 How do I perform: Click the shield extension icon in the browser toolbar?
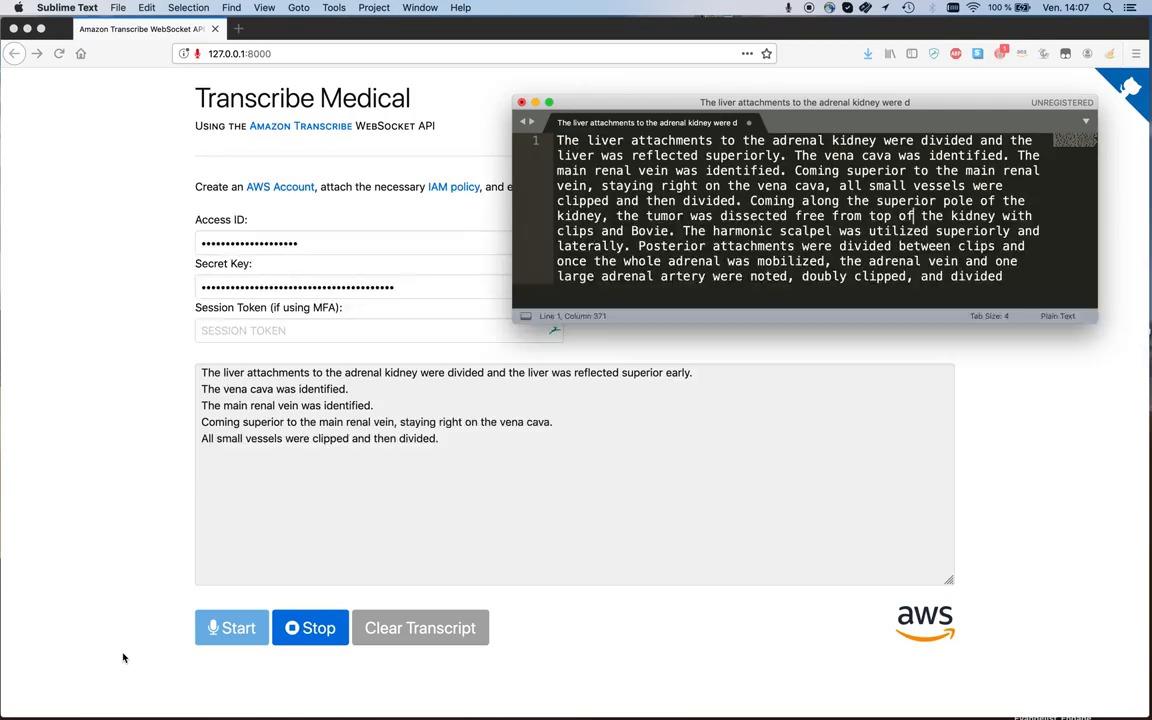934,54
